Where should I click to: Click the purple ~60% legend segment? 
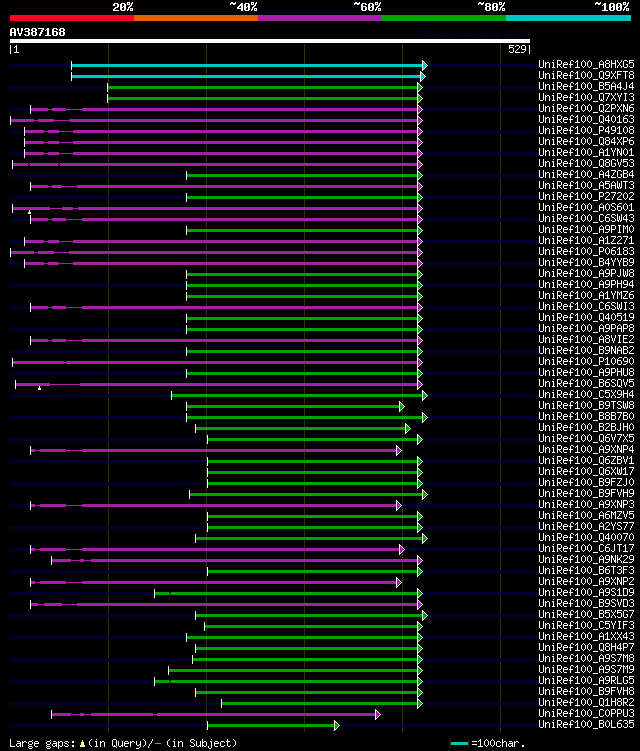point(320,18)
